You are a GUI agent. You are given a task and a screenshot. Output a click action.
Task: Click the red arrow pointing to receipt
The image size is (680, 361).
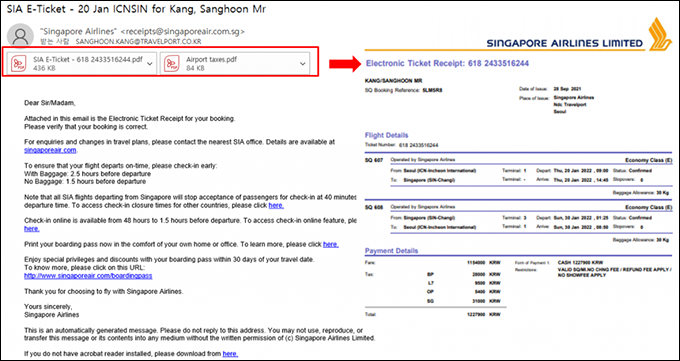click(x=344, y=64)
